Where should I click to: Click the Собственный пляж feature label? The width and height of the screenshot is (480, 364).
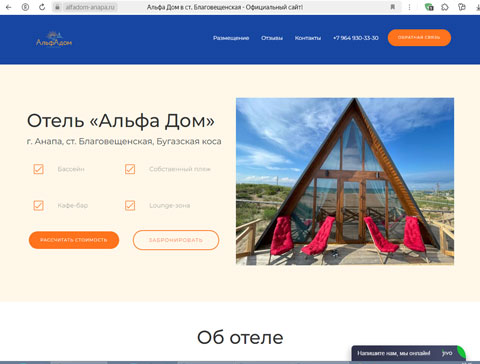coord(180,169)
